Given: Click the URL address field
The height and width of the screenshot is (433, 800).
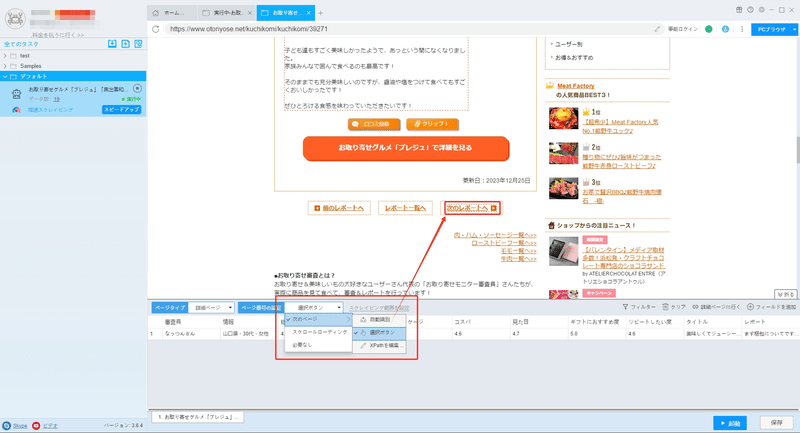Looking at the screenshot, I should [x=408, y=29].
